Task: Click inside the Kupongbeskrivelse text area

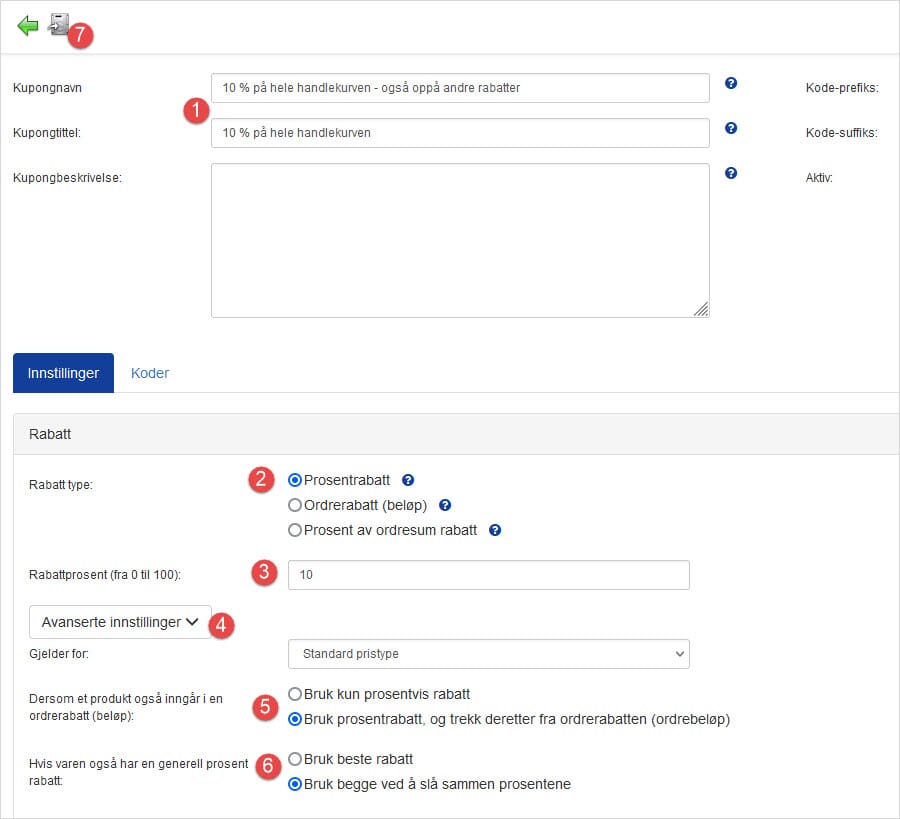Action: coord(460,240)
